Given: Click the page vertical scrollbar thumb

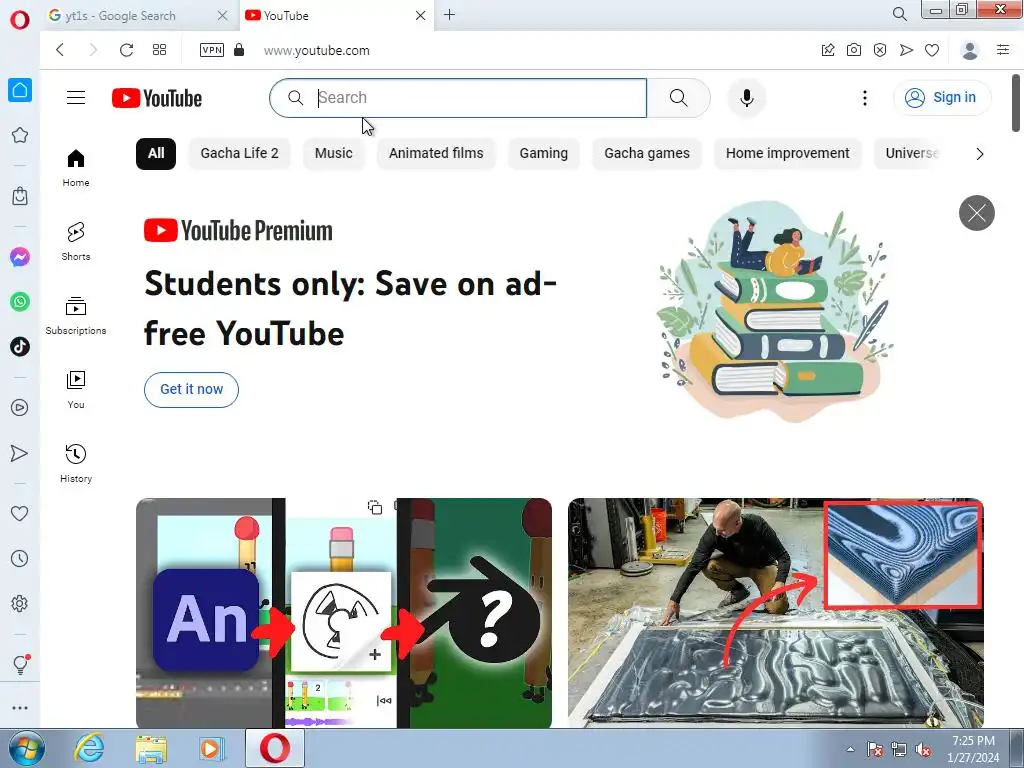Looking at the screenshot, I should [x=1016, y=103].
